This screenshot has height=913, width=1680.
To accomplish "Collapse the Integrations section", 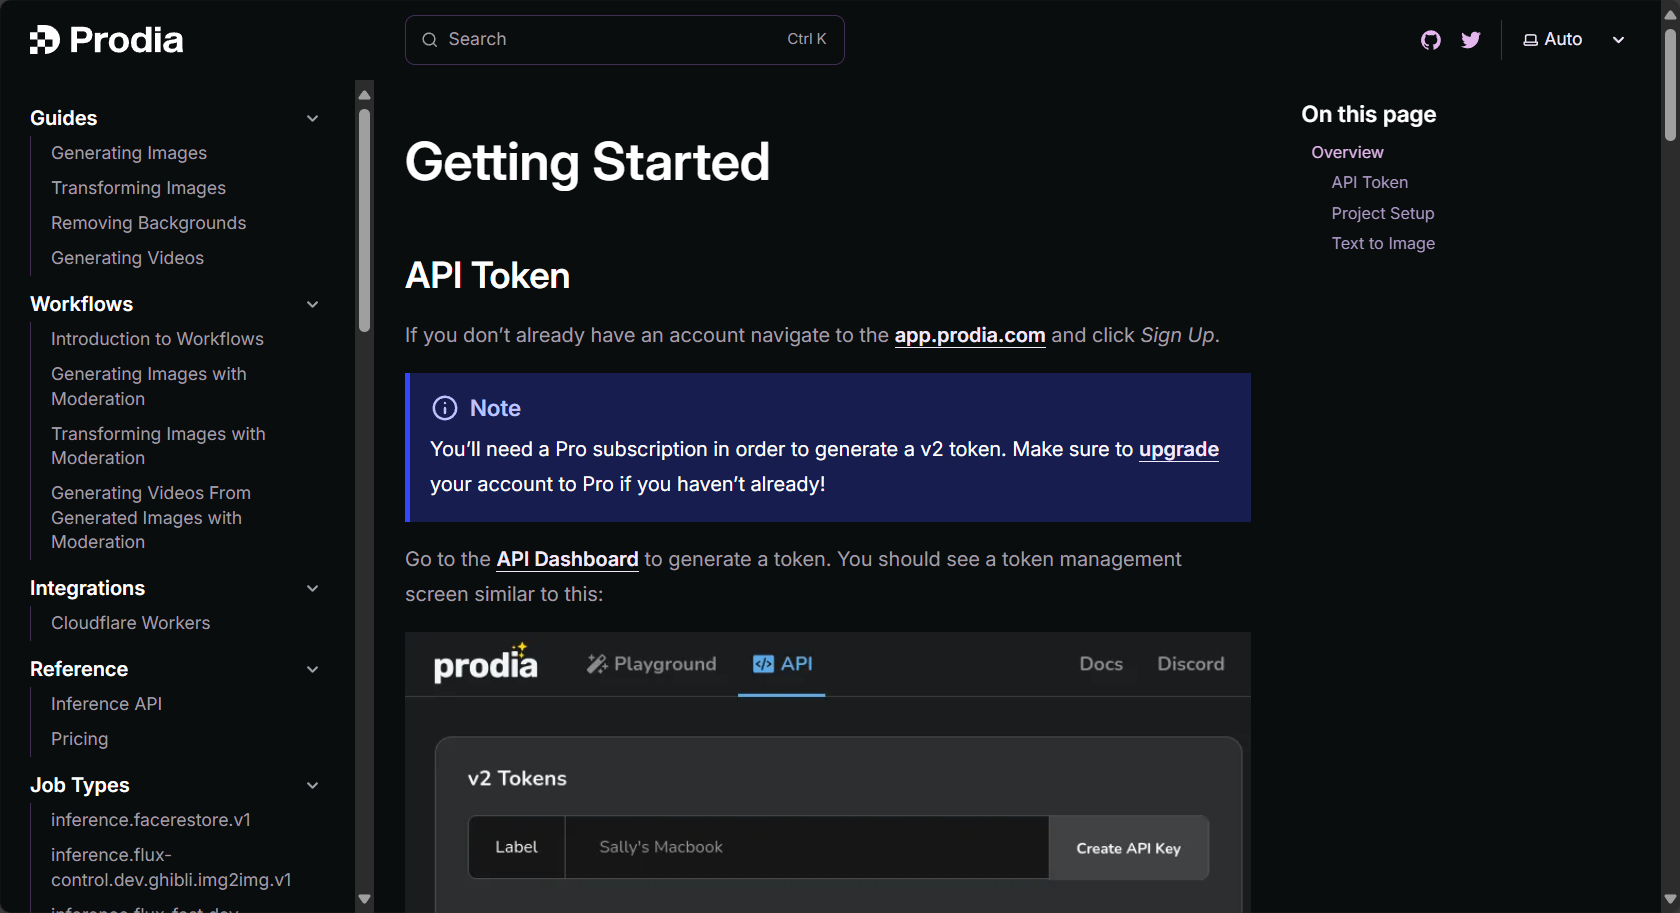I will pos(312,588).
